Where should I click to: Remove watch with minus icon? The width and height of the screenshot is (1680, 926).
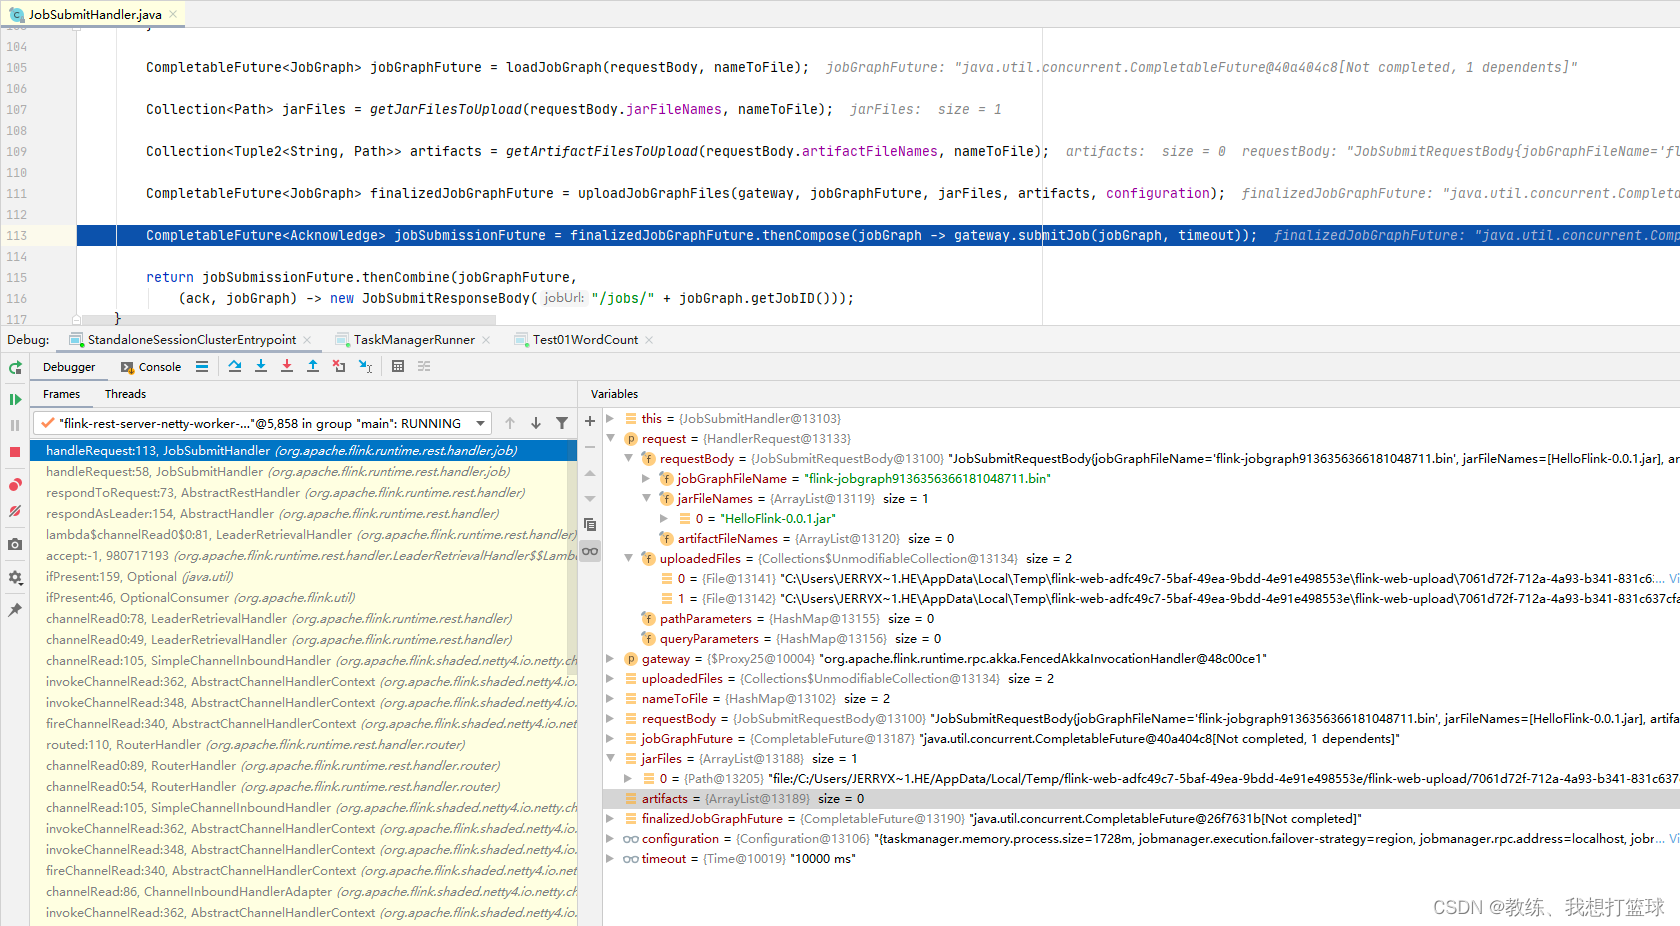point(590,447)
